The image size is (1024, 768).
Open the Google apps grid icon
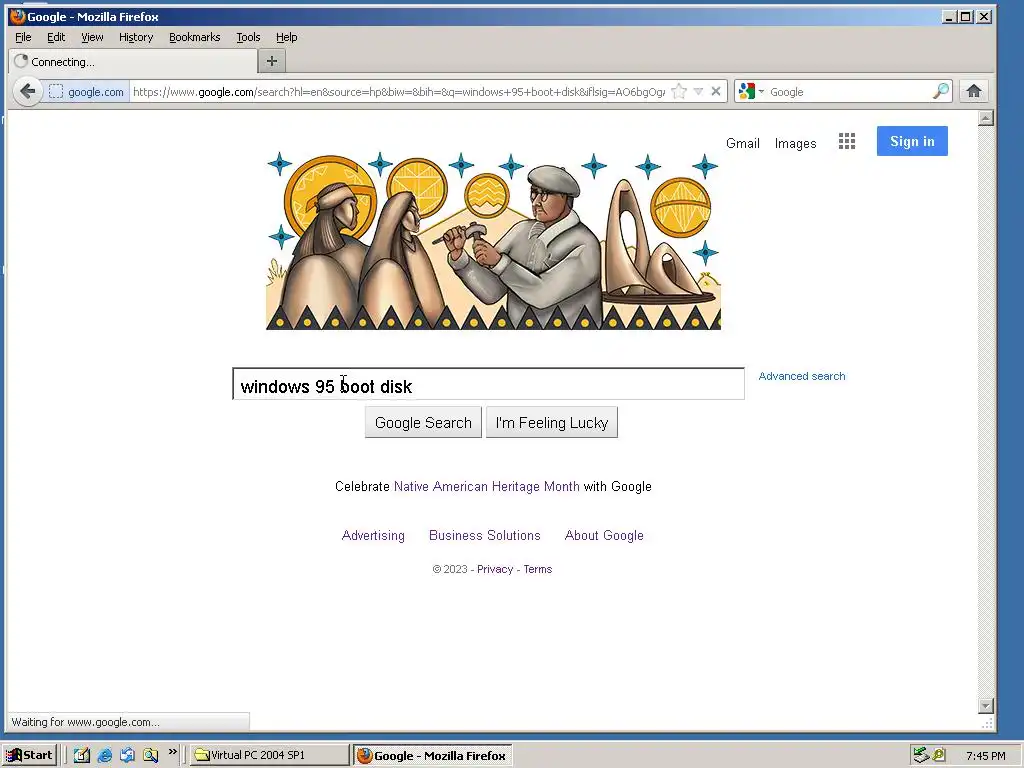click(x=847, y=142)
